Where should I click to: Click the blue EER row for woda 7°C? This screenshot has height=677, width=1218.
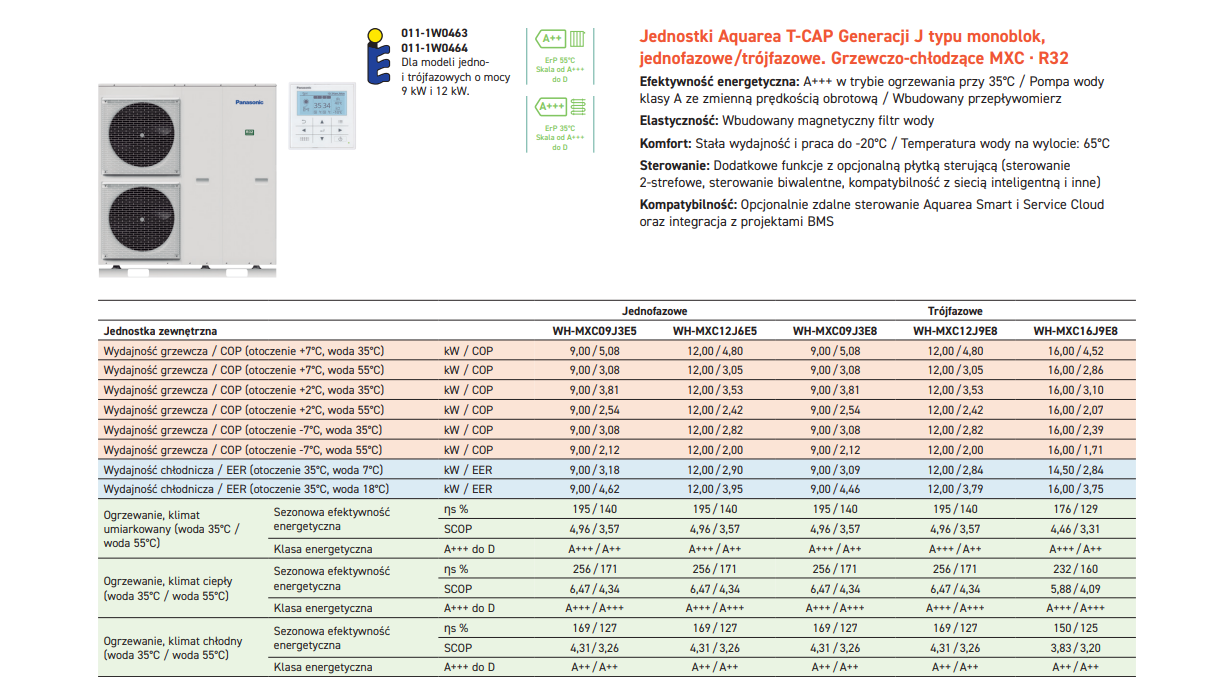pyautogui.click(x=243, y=470)
